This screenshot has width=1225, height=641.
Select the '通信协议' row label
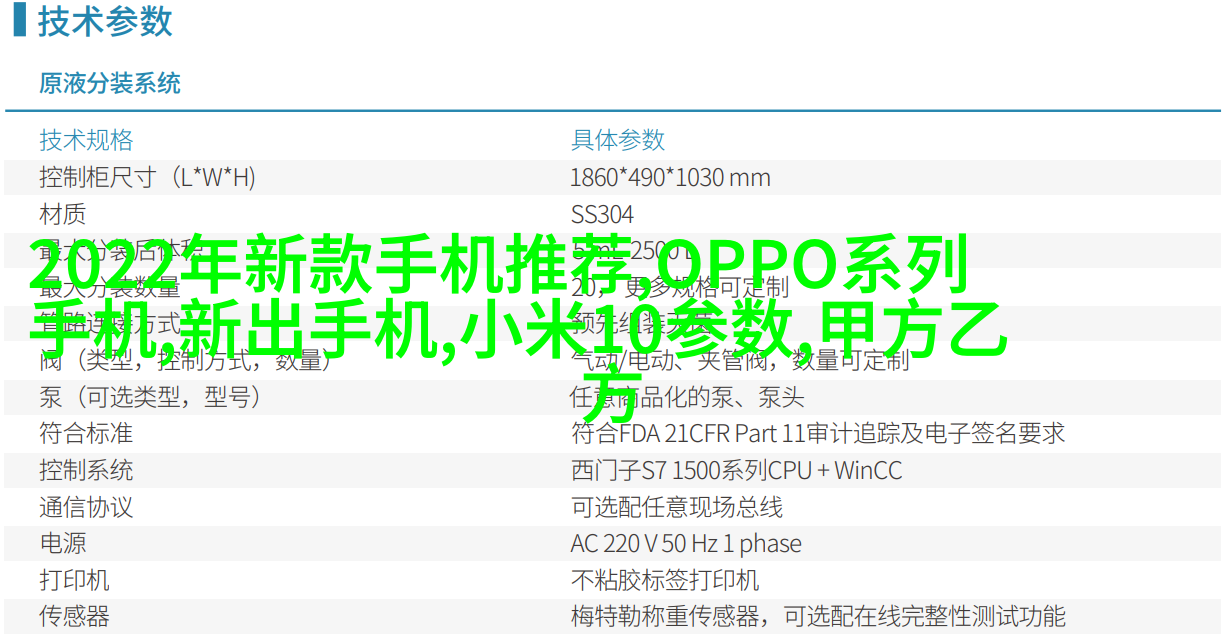click(x=86, y=507)
